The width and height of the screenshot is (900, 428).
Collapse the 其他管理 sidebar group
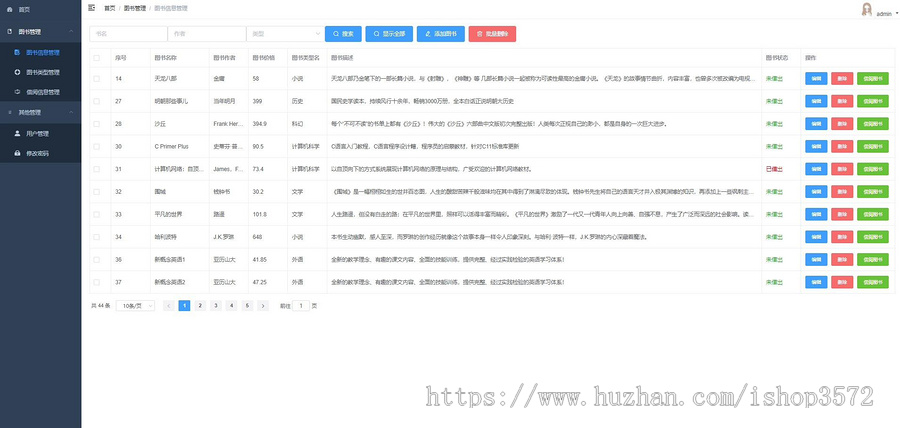pyautogui.click(x=40, y=112)
